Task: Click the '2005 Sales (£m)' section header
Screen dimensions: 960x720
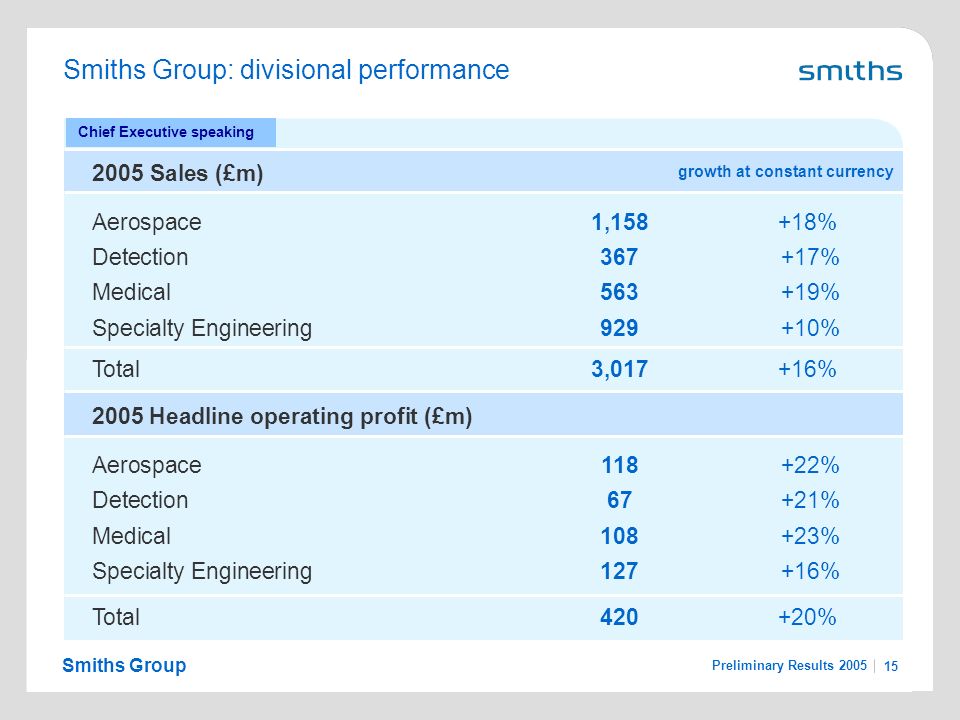Action: coord(178,173)
